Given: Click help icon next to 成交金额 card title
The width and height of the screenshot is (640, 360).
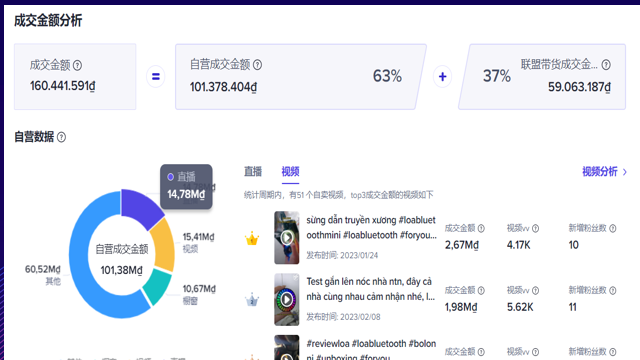Looking at the screenshot, I should [77, 65].
